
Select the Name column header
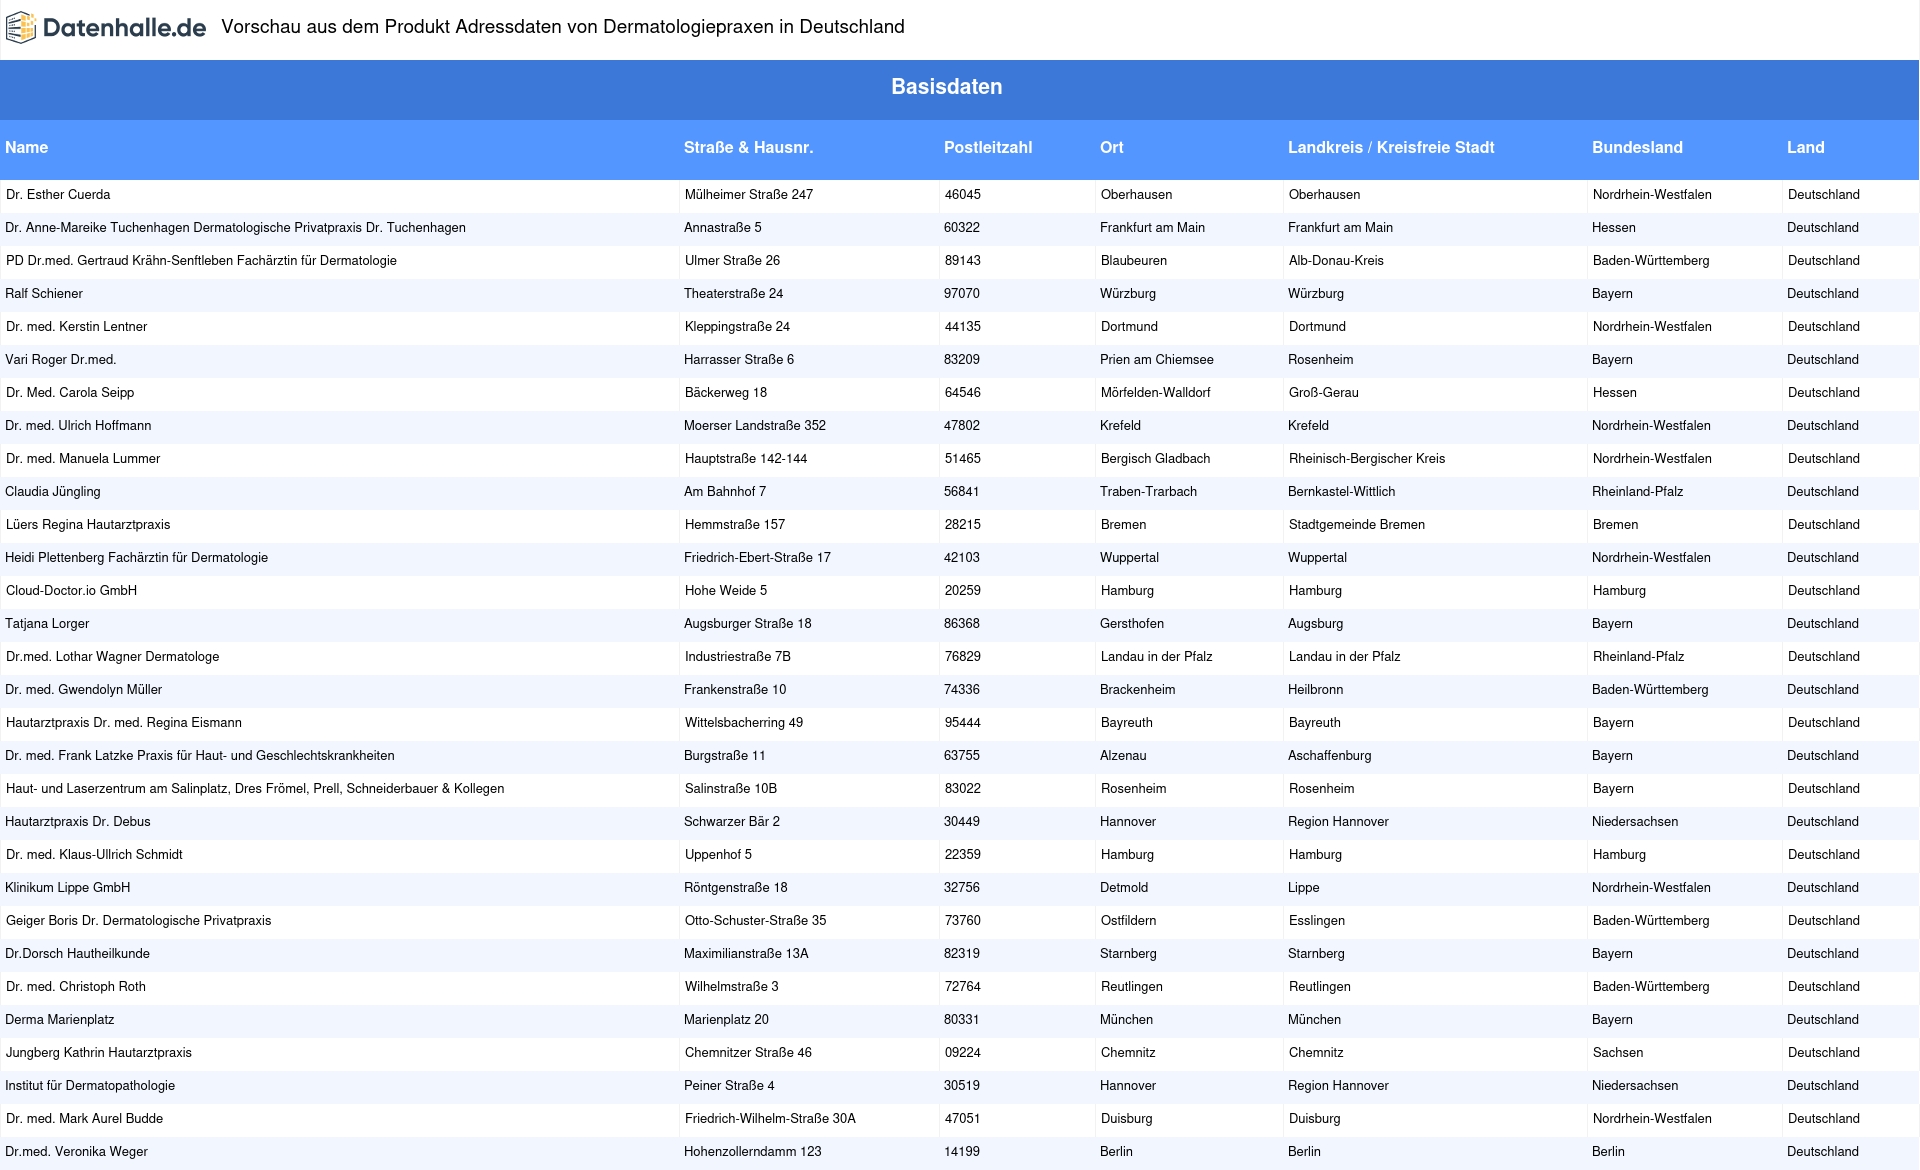click(27, 148)
